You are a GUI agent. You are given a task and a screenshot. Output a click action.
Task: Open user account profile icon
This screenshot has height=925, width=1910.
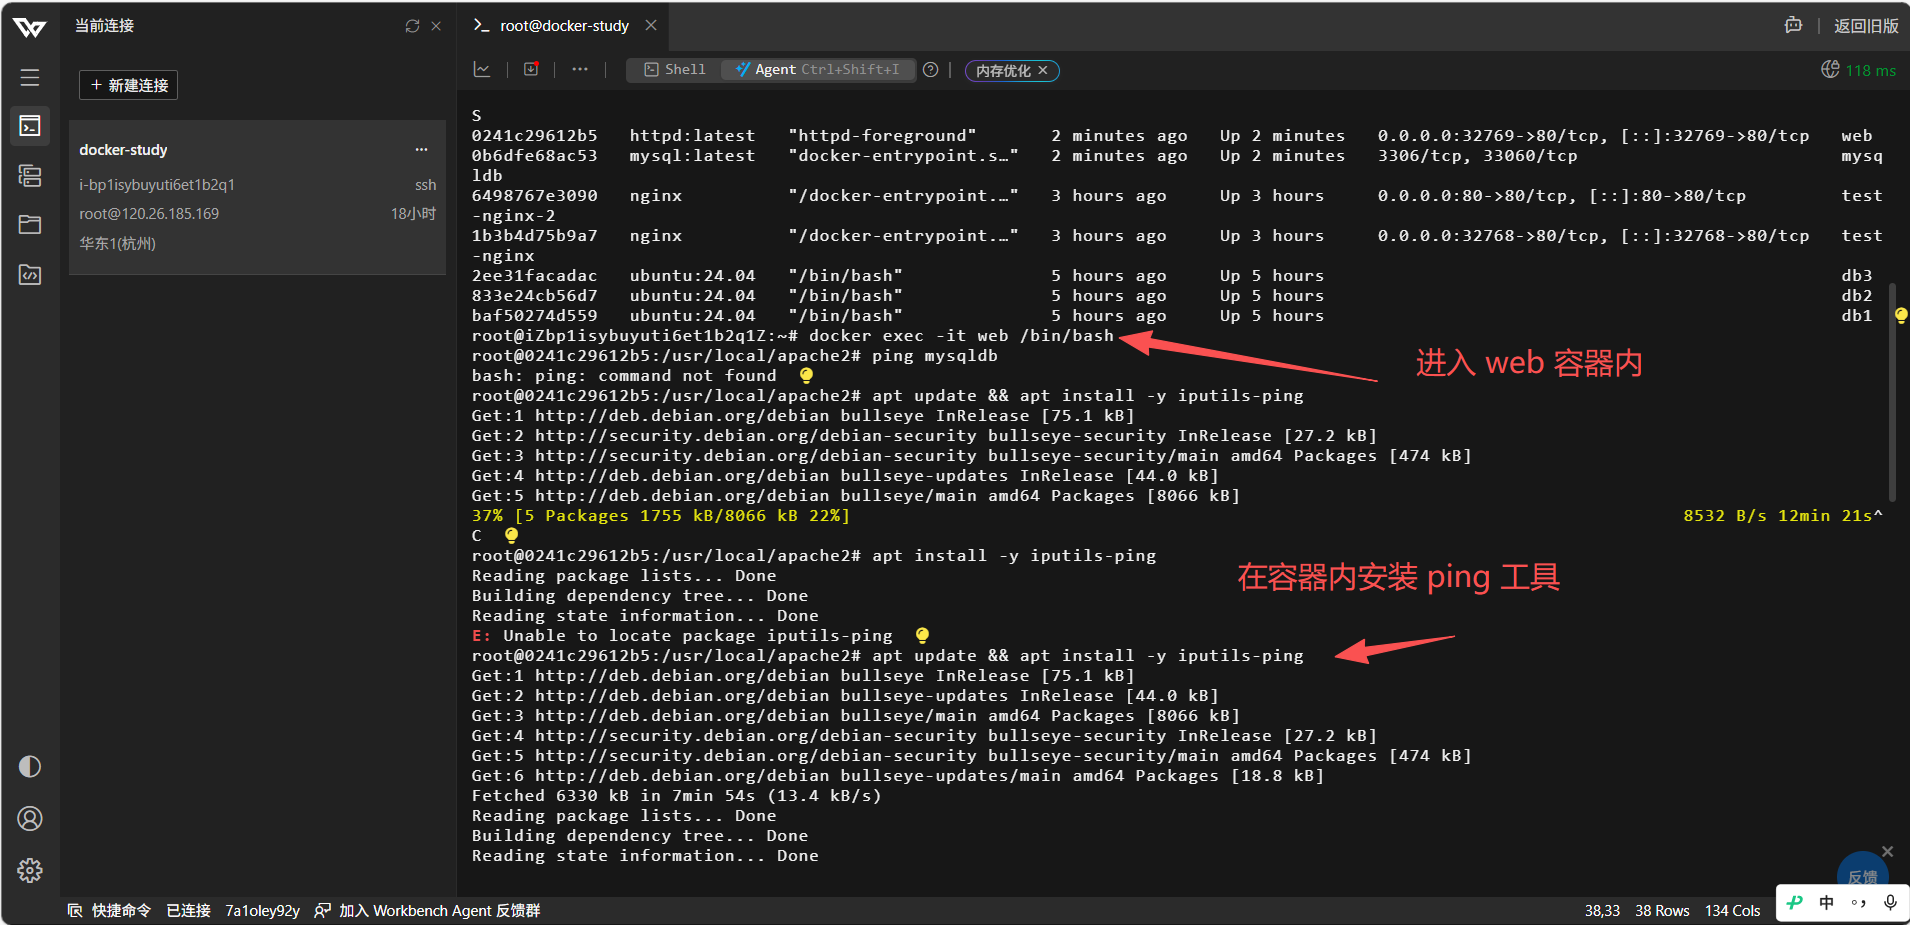(30, 818)
